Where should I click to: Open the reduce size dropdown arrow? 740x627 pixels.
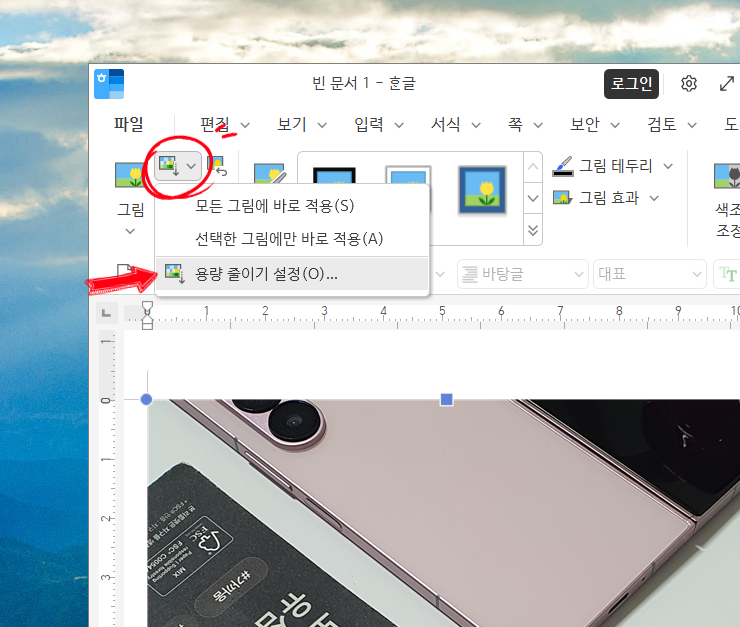[x=191, y=166]
